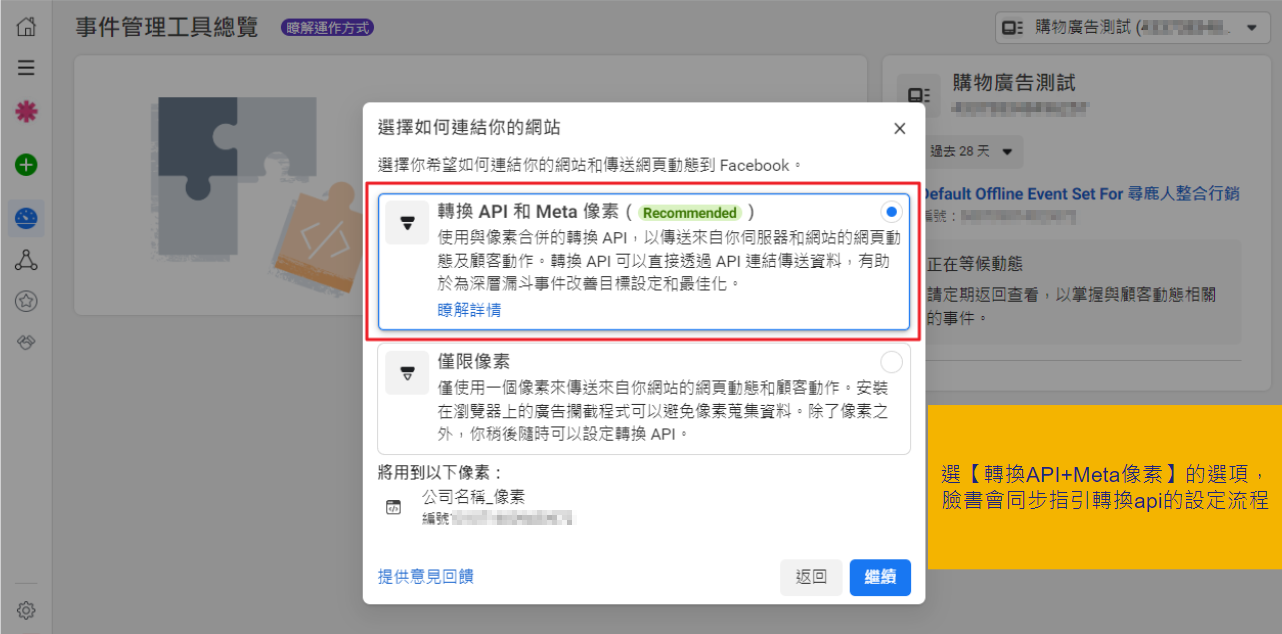
Task: Click the home icon in left sidebar
Action: tap(27, 27)
